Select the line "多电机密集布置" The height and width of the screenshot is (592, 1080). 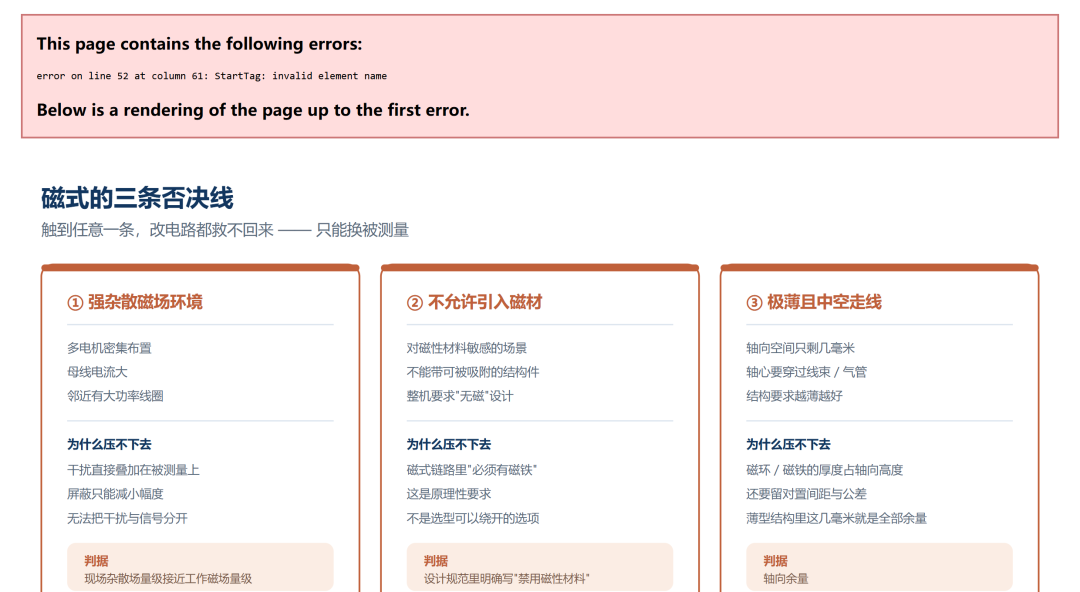109,348
